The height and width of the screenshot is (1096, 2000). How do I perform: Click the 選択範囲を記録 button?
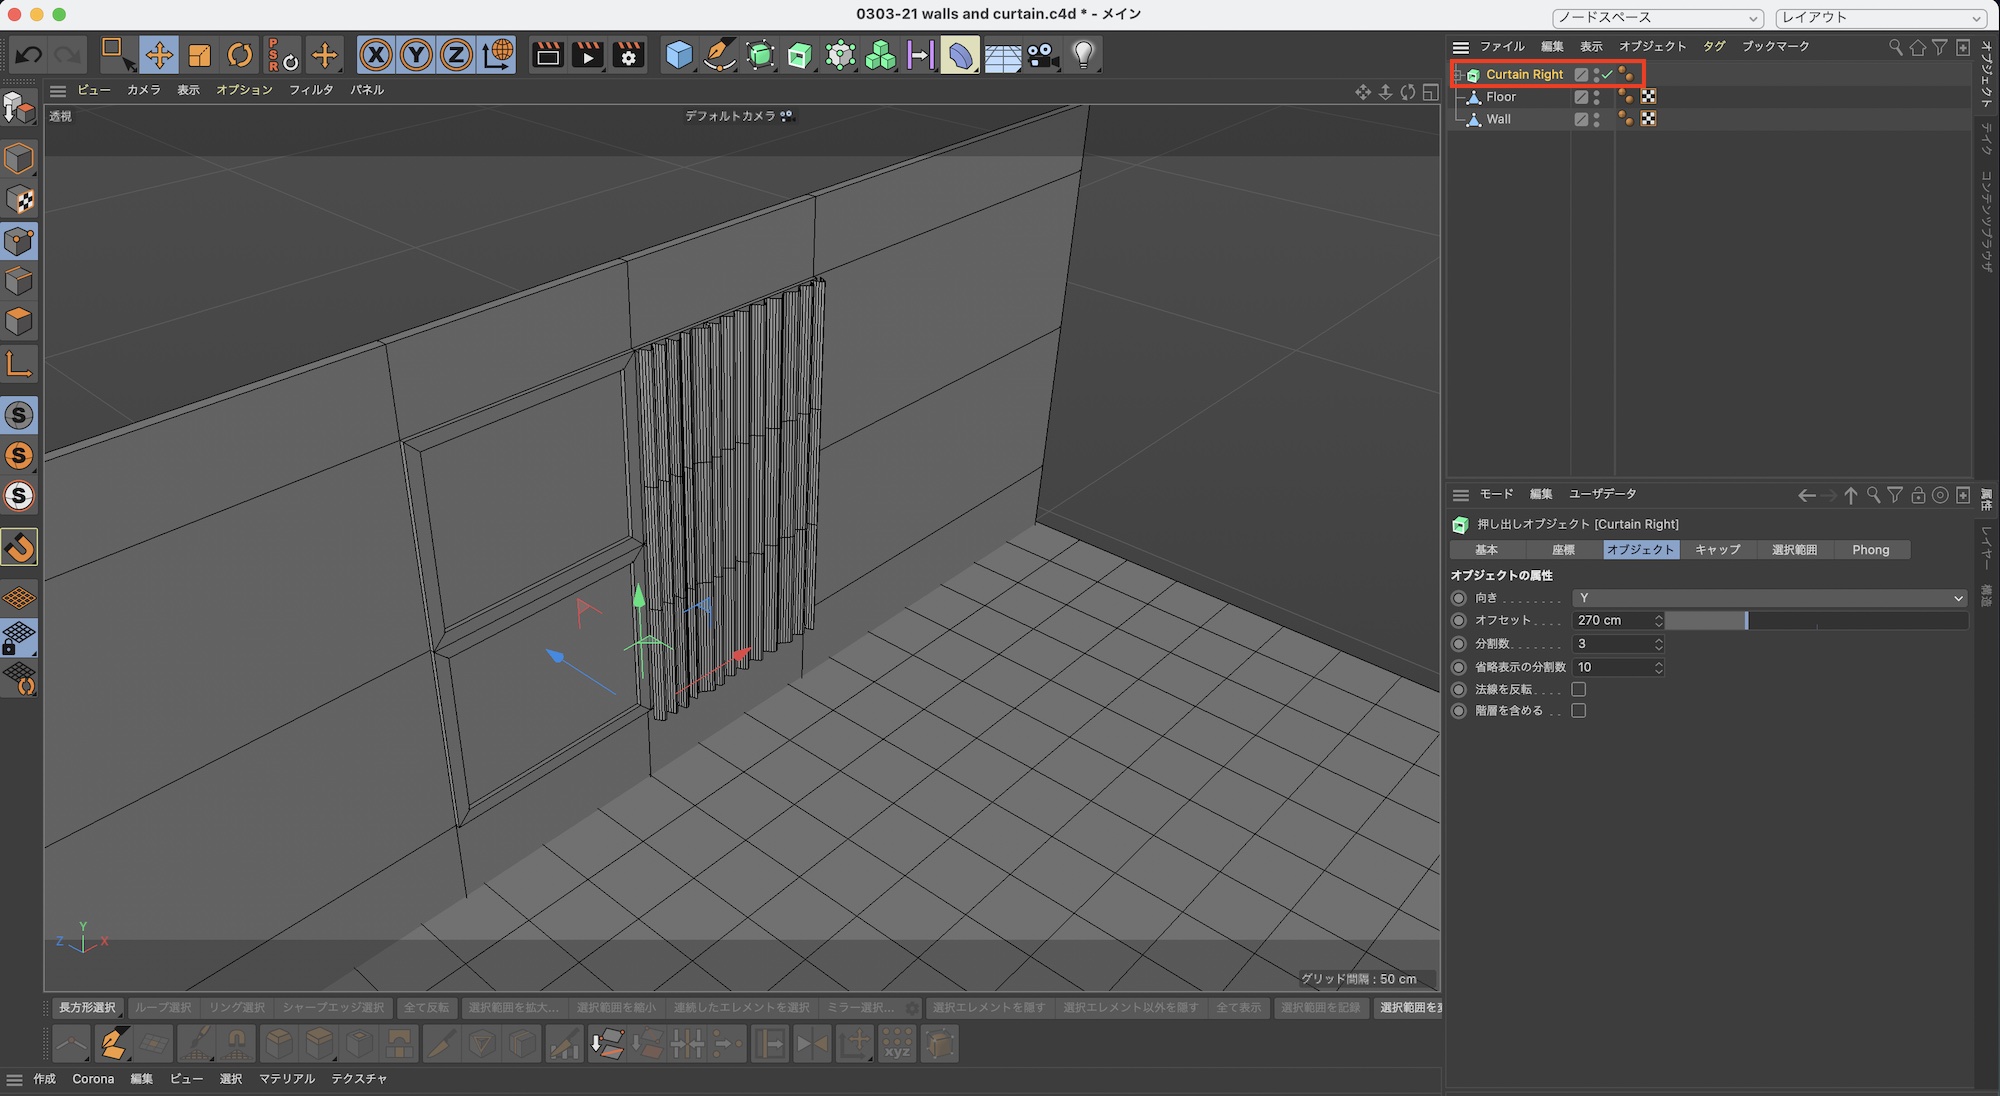click(x=1320, y=1008)
